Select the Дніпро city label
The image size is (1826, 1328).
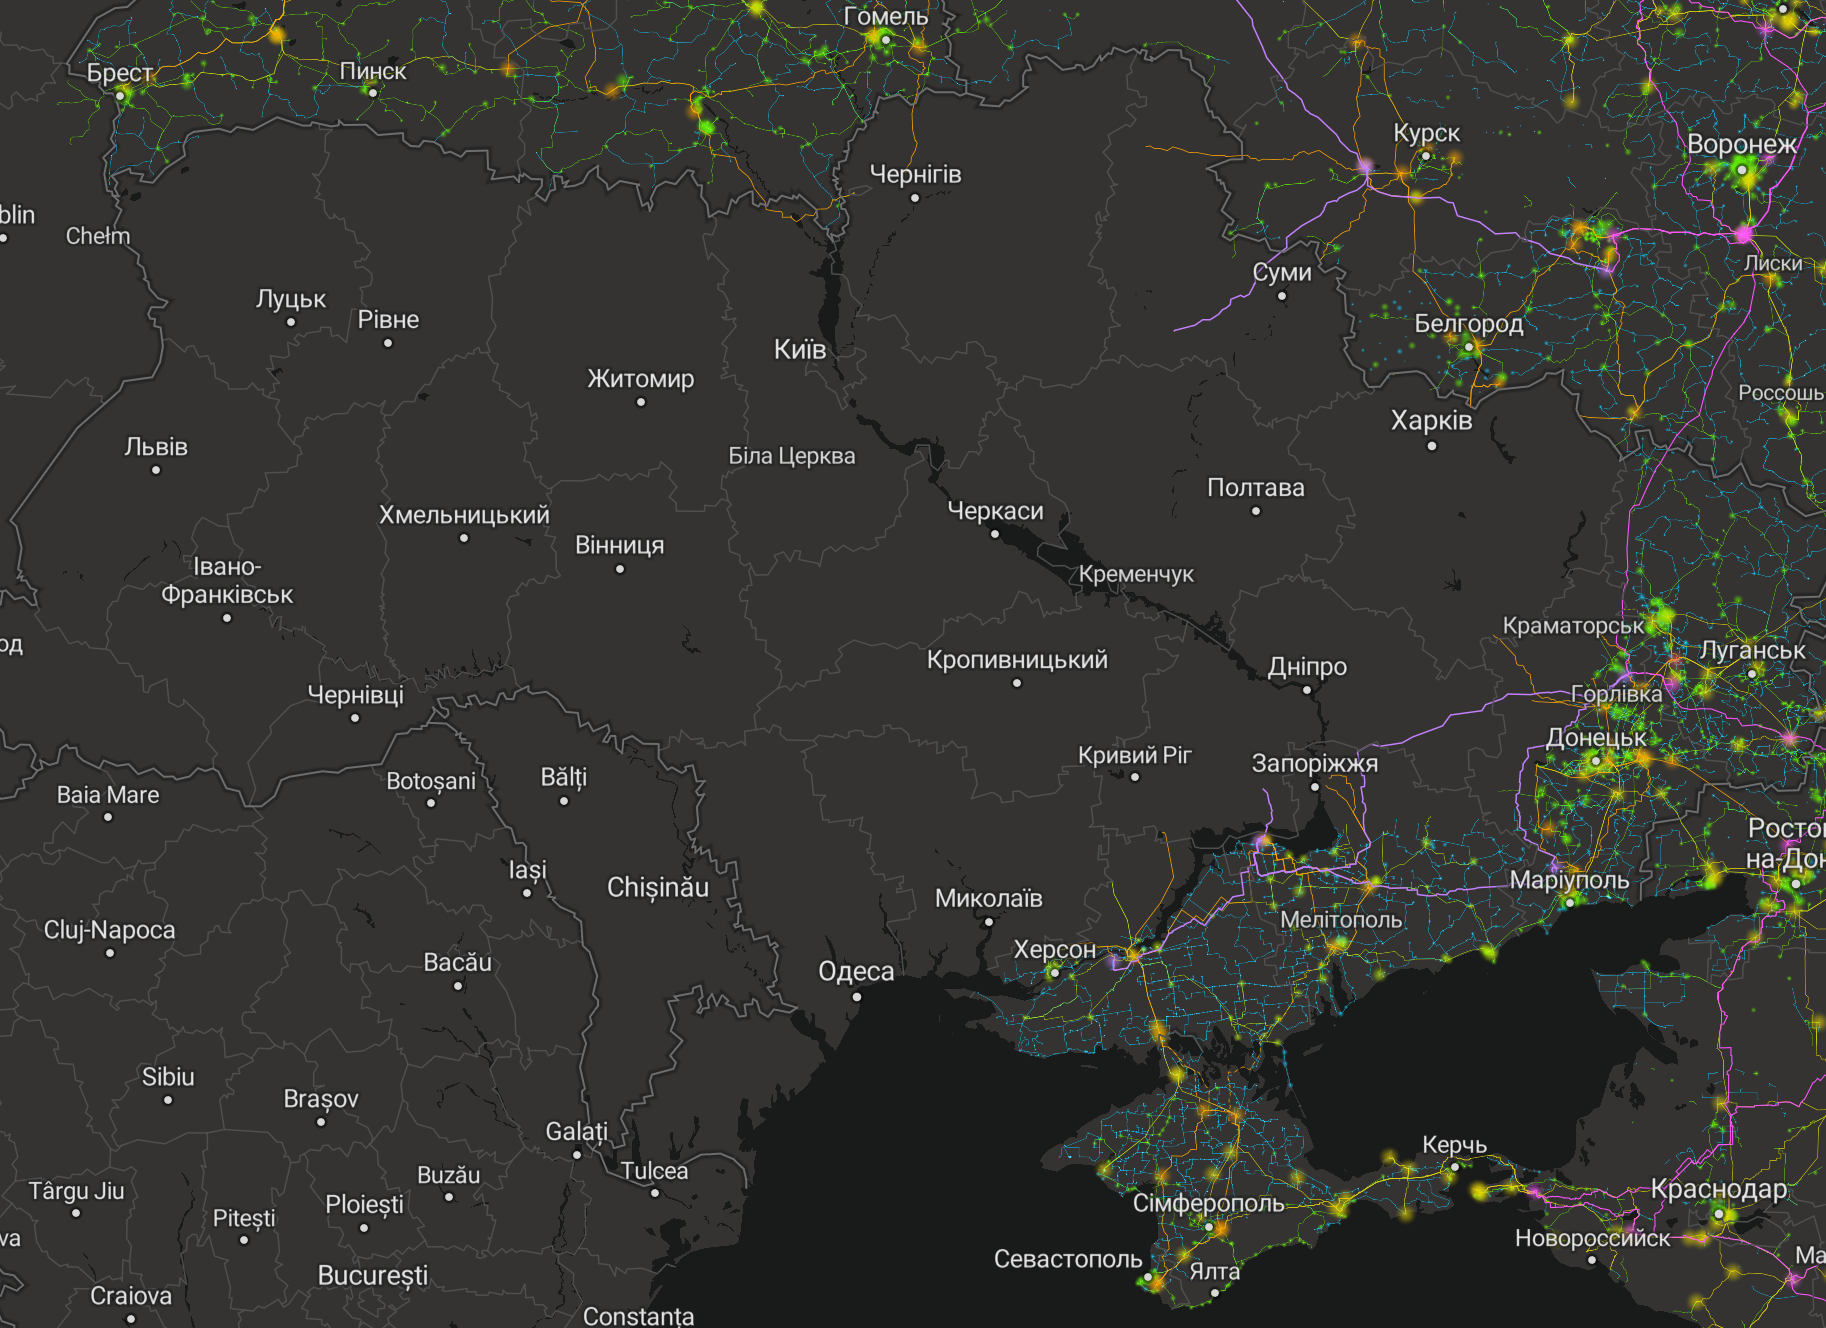pos(1307,666)
